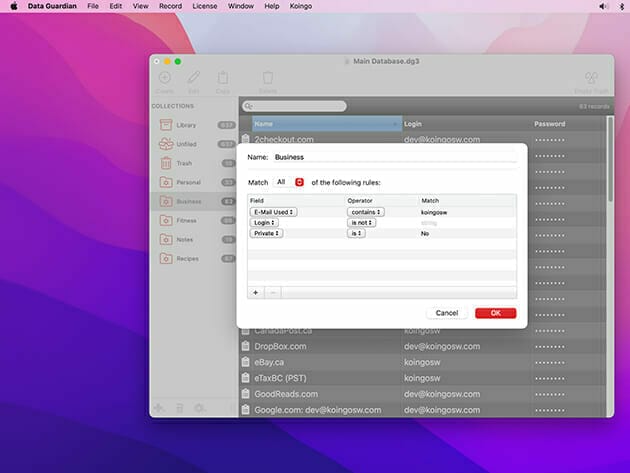Click the Delete trash toolbar icon
Viewport: 630px width, 473px height.
267,79
